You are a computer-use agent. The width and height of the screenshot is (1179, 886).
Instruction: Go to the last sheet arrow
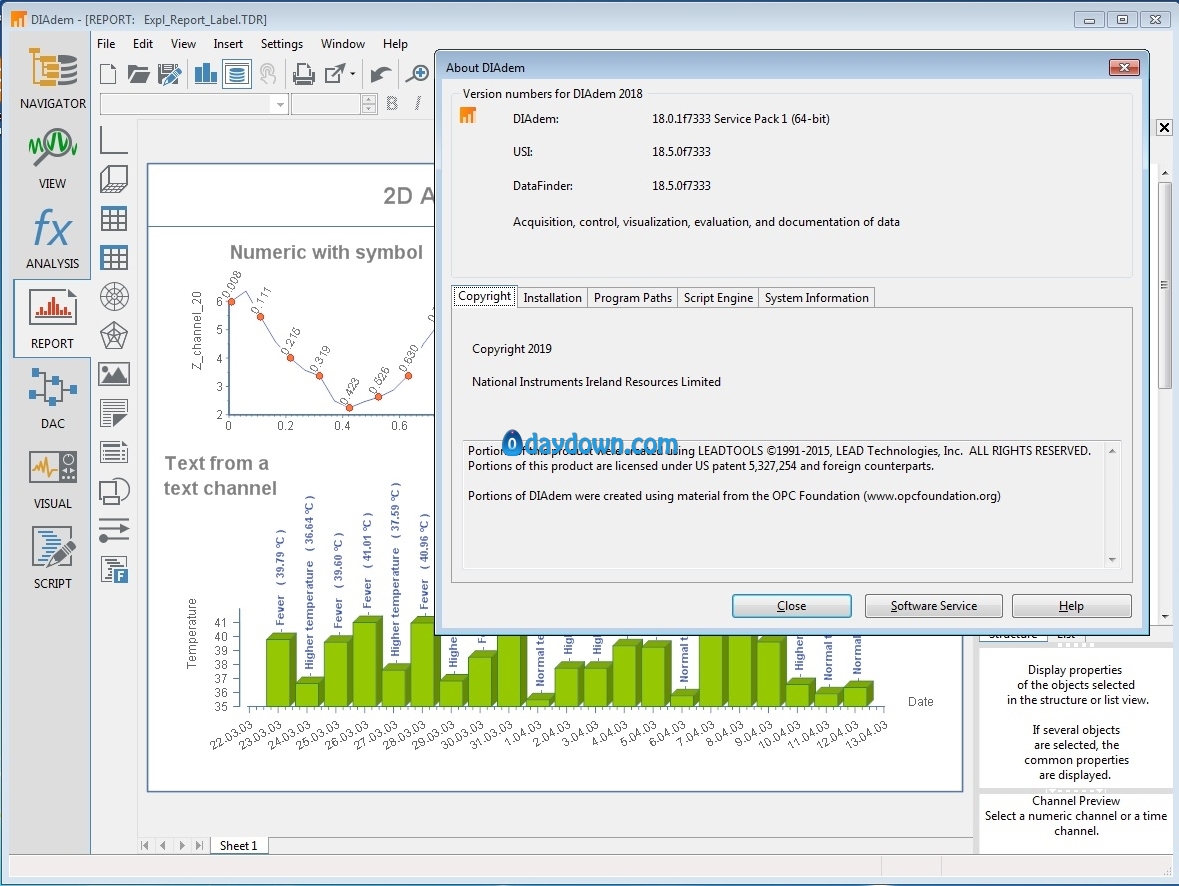(x=199, y=845)
